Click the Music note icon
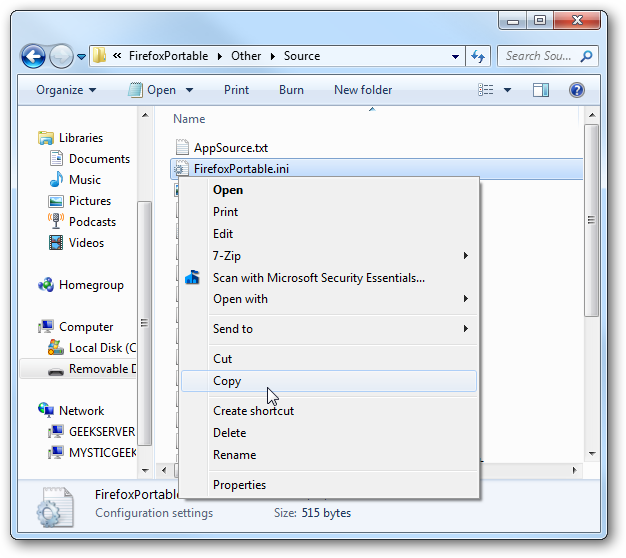This screenshot has width=626, height=558. coord(56,179)
